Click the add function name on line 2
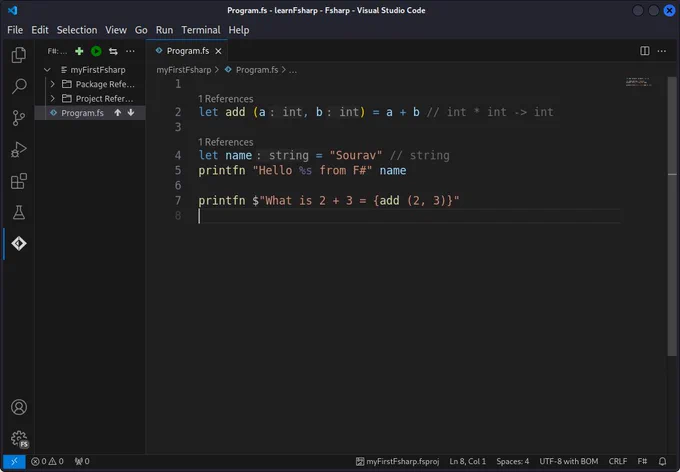Image resolution: width=680 pixels, height=472 pixels. pos(235,112)
